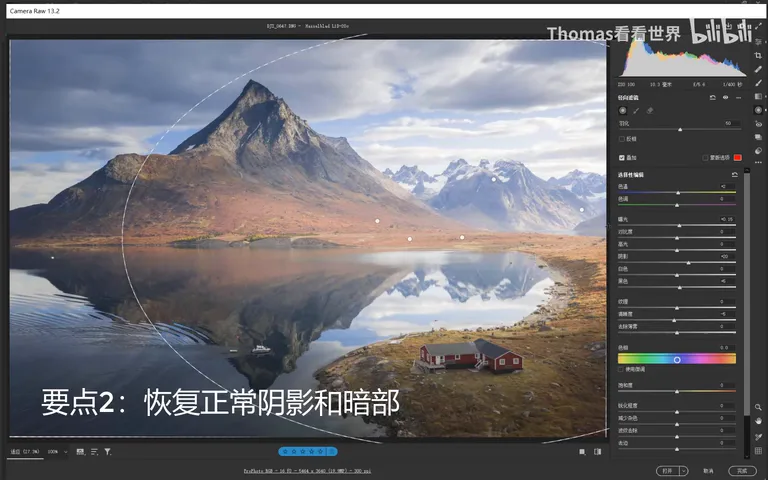Open filmstrip menu icon in bottom bar

pyautogui.click(x=80, y=452)
